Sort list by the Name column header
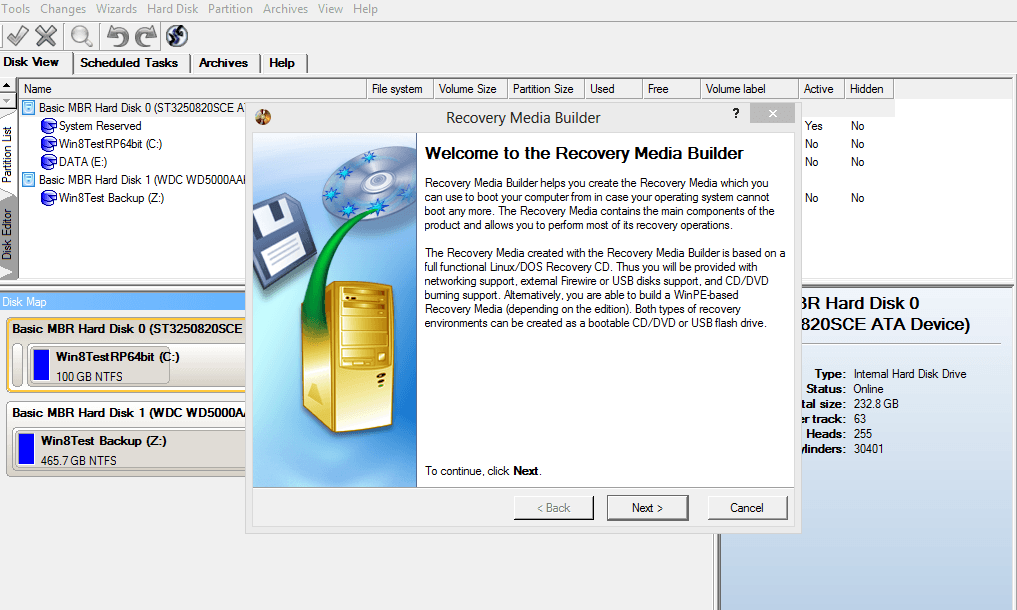 click(38, 89)
